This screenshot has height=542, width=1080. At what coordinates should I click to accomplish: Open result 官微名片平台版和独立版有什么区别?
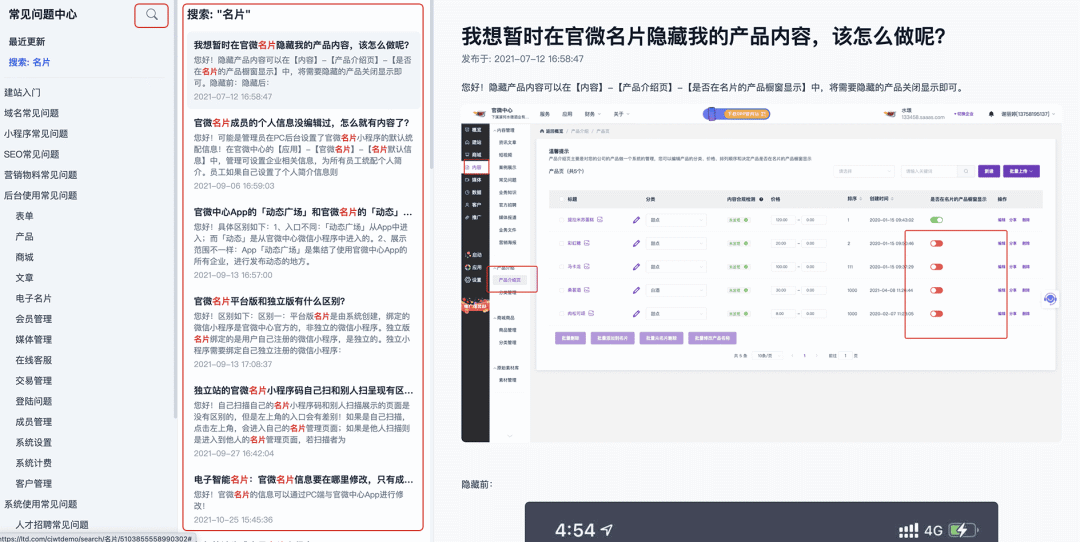click(303, 333)
